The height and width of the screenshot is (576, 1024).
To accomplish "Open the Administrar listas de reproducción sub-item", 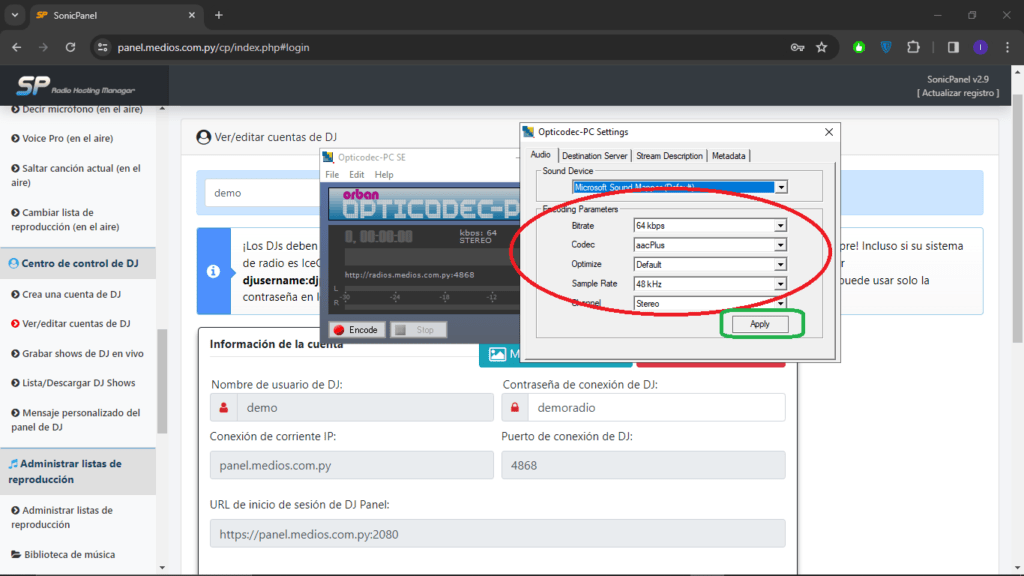I will coord(62,517).
